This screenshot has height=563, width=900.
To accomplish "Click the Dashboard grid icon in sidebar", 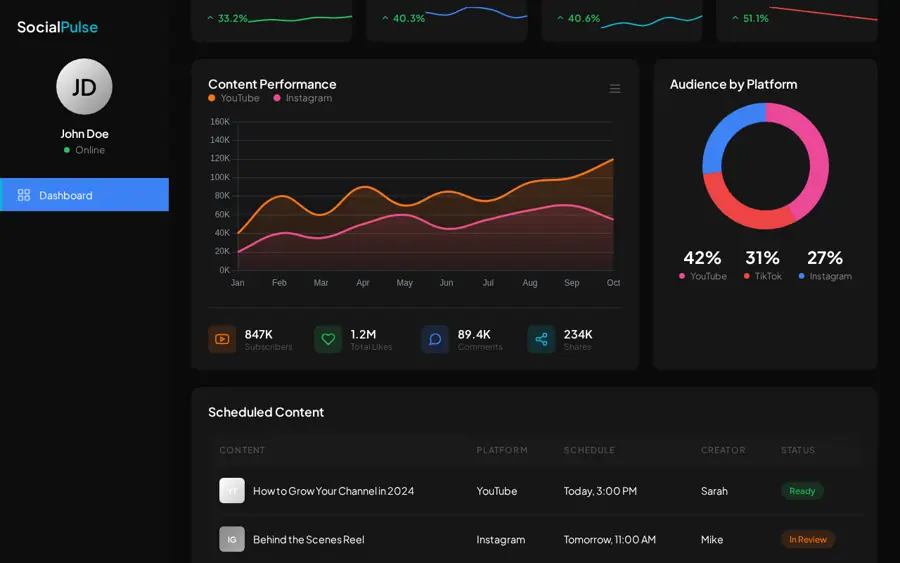I will click(24, 195).
